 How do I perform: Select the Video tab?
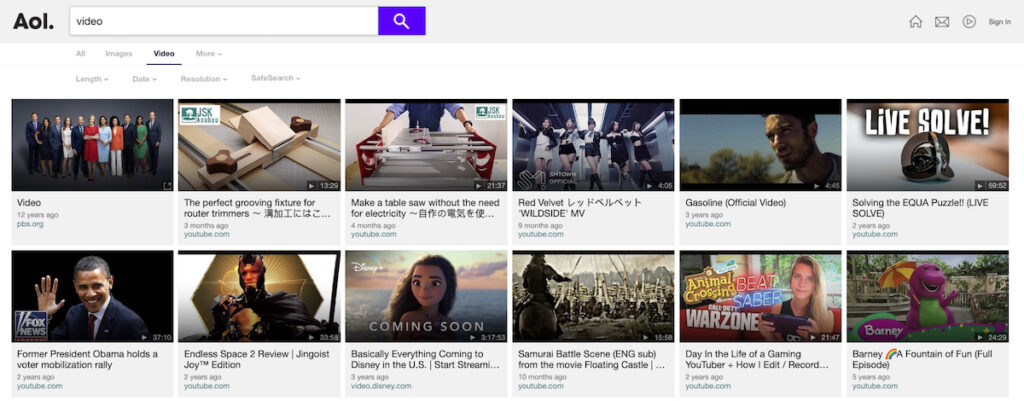[164, 54]
